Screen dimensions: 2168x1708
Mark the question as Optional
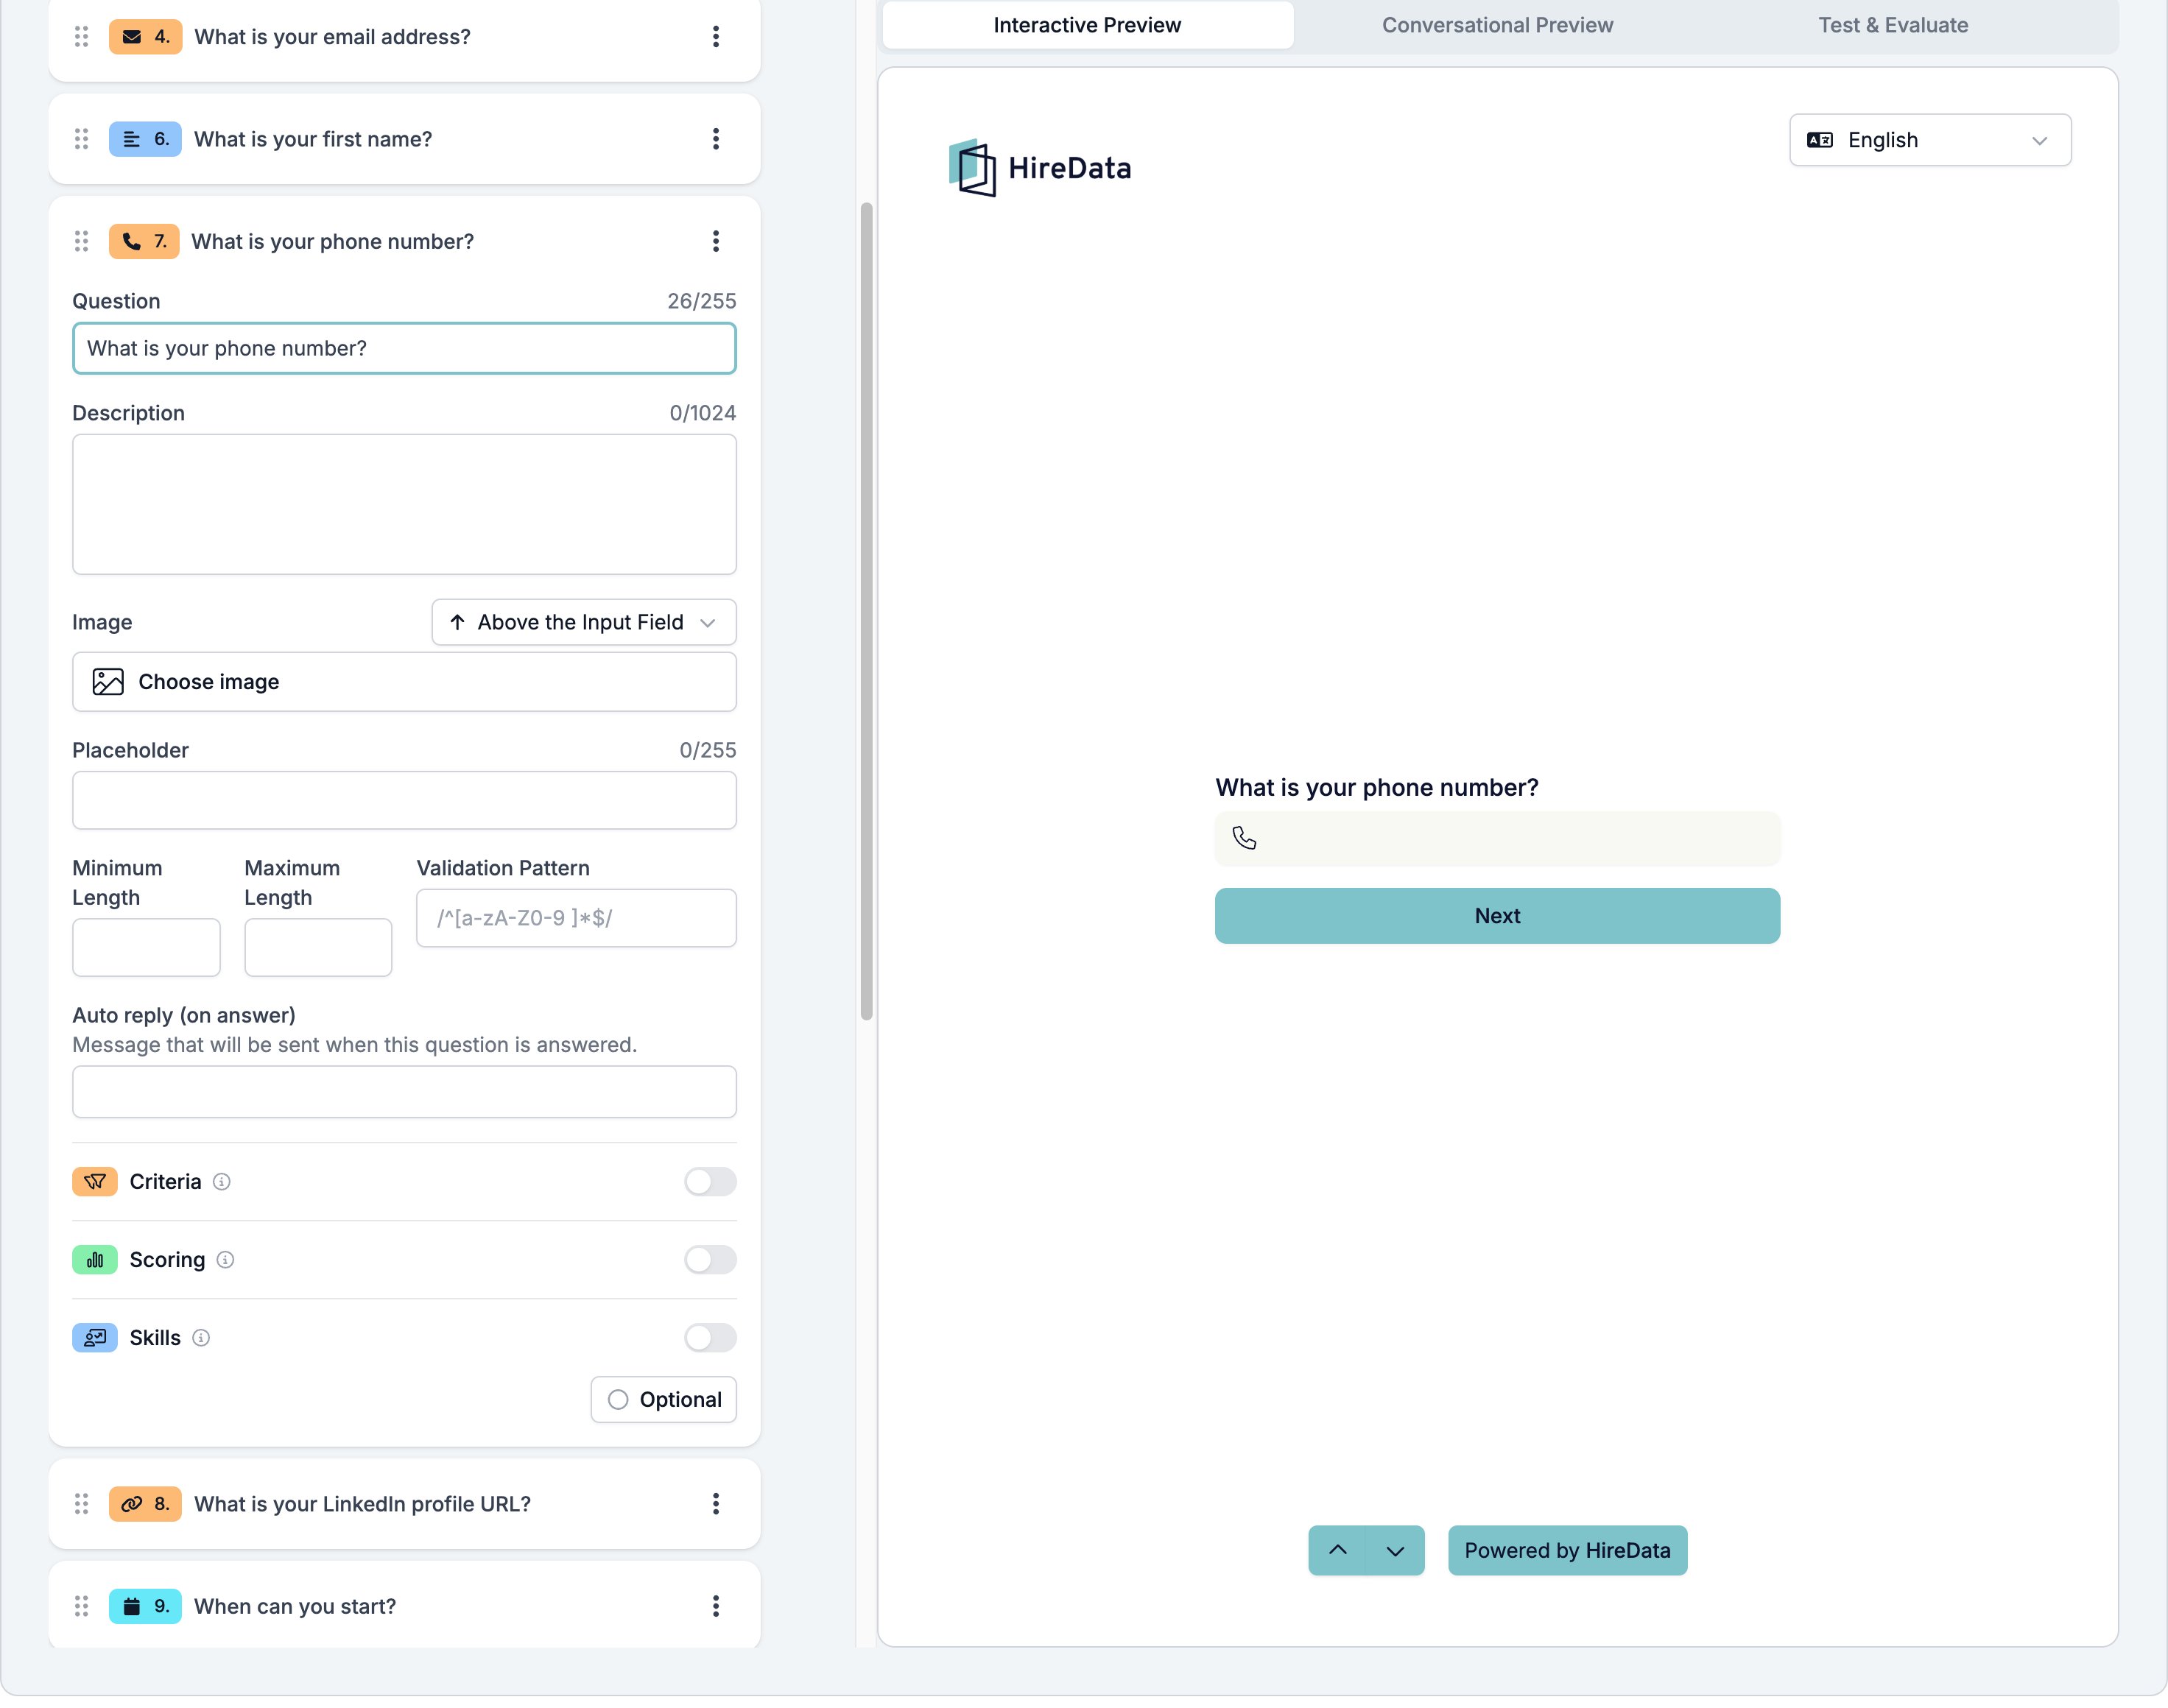[x=664, y=1400]
